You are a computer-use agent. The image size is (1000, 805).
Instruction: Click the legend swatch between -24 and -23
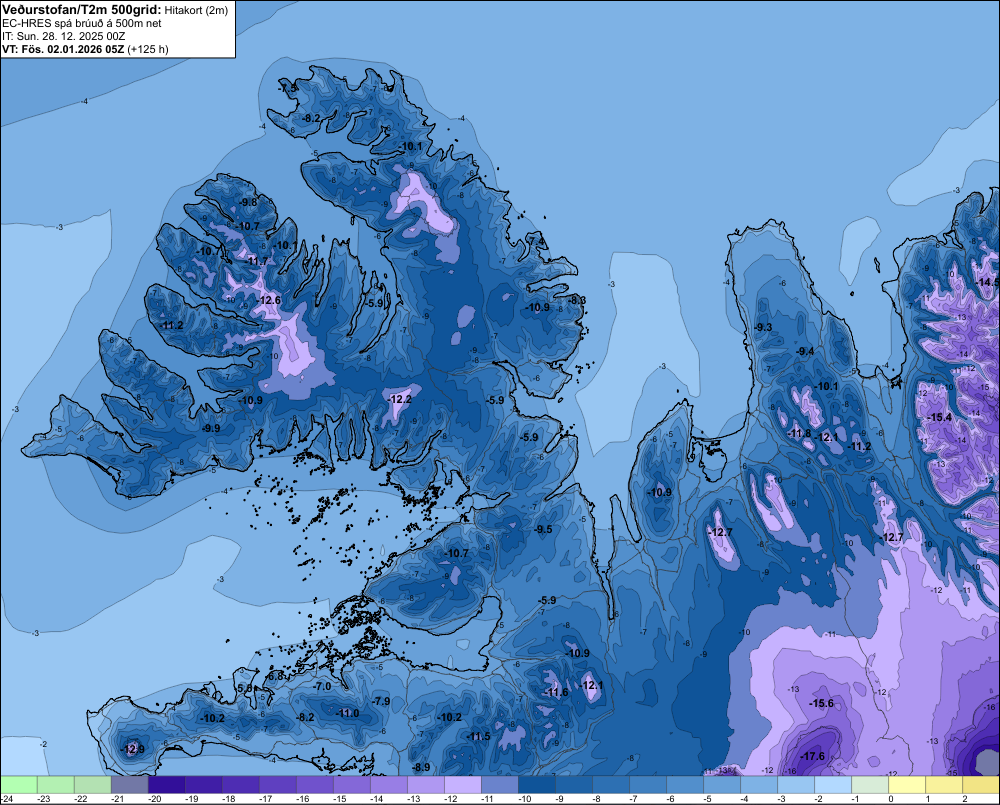click(x=19, y=784)
